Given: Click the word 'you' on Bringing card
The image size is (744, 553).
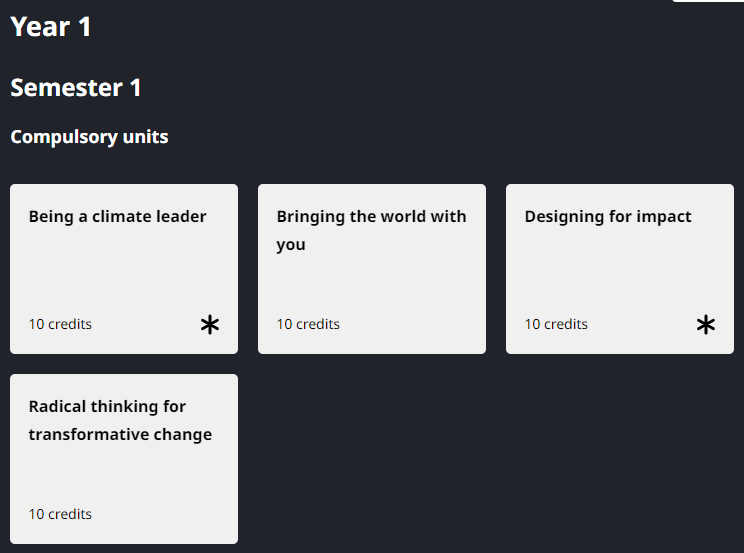Looking at the screenshot, I should 291,245.
